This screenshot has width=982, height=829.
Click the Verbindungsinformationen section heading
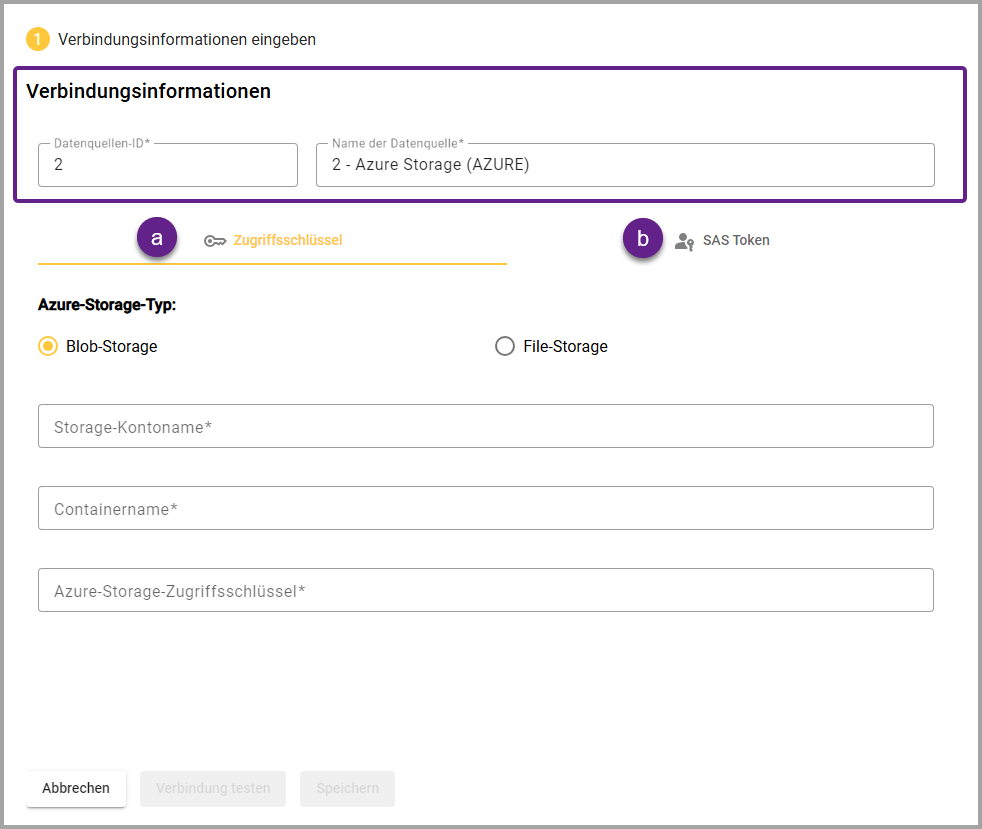[x=148, y=91]
